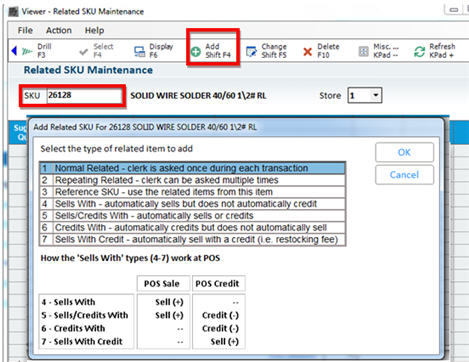Viewport: 469px width, 362px height.
Task: Select row 5 Sells/Credits With type
Action: 192,216
